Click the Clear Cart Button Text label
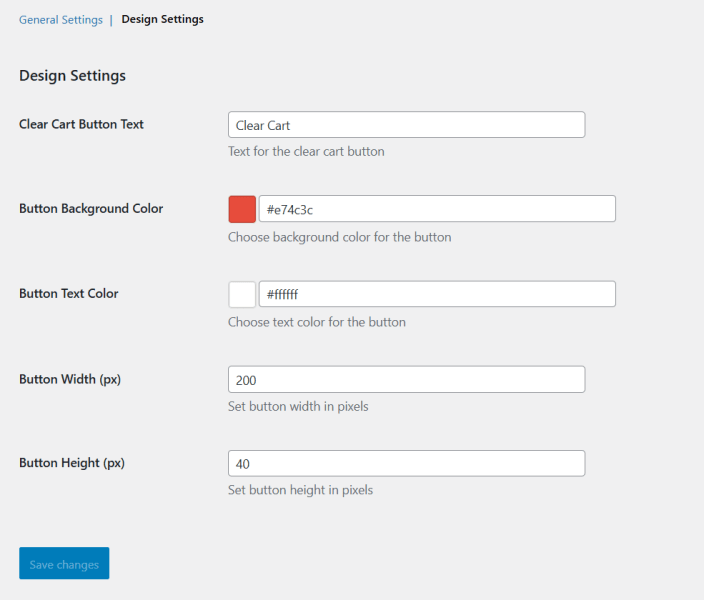 tap(81, 124)
